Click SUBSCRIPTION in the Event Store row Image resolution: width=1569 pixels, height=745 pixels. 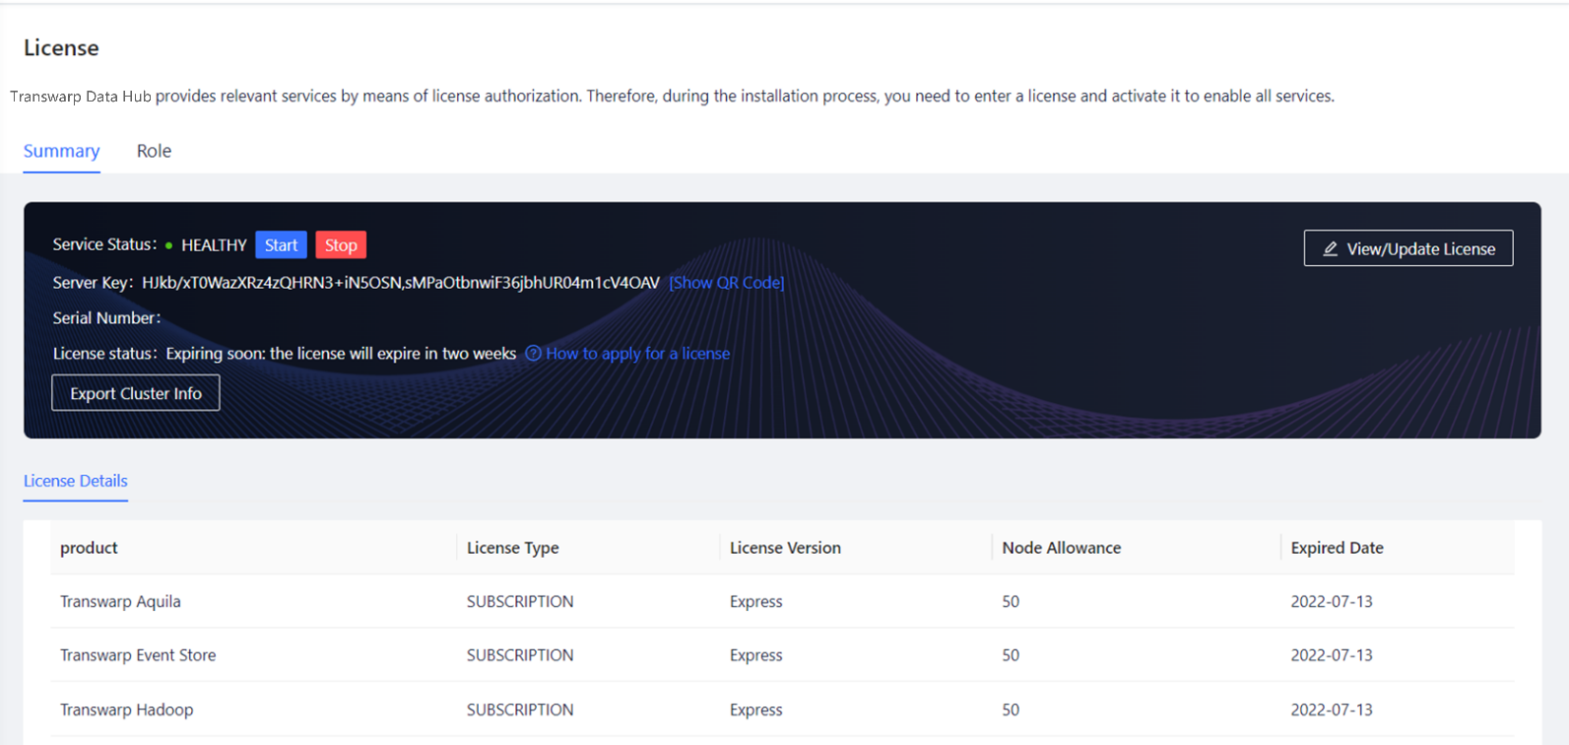point(520,655)
